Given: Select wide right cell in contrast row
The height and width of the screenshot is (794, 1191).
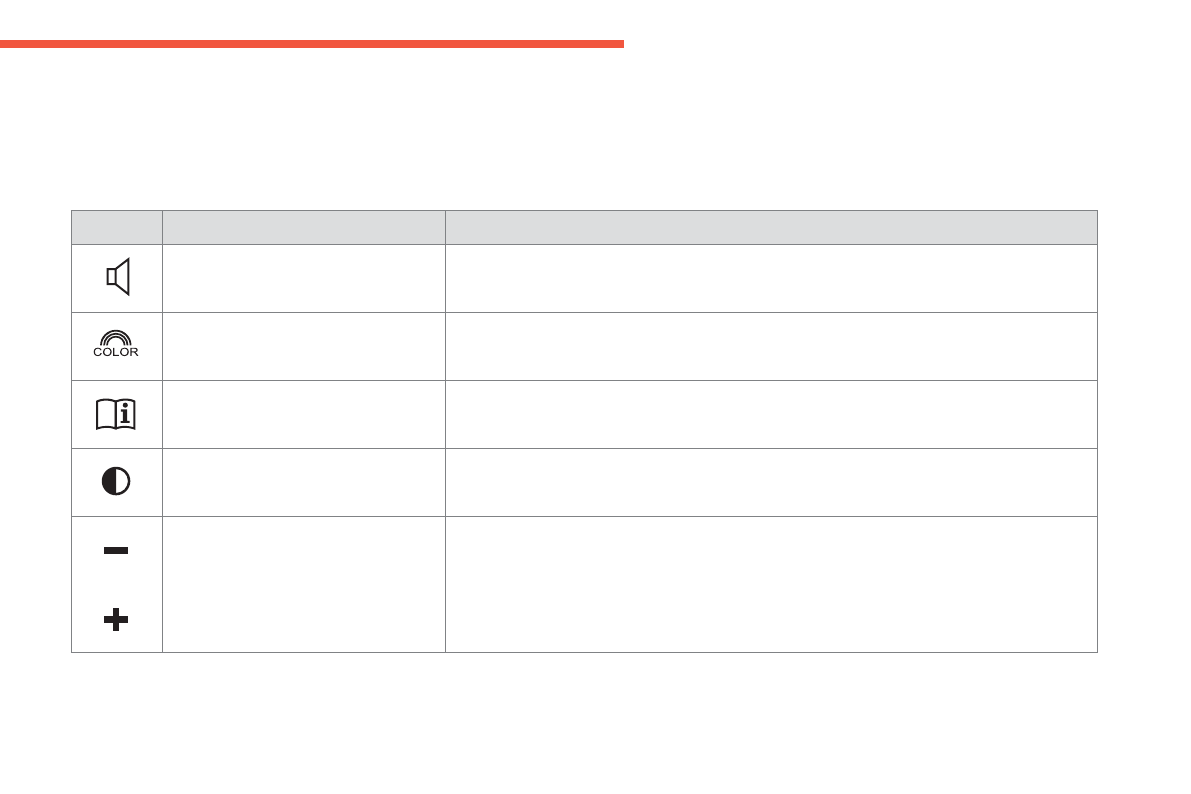Looking at the screenshot, I should point(770,482).
